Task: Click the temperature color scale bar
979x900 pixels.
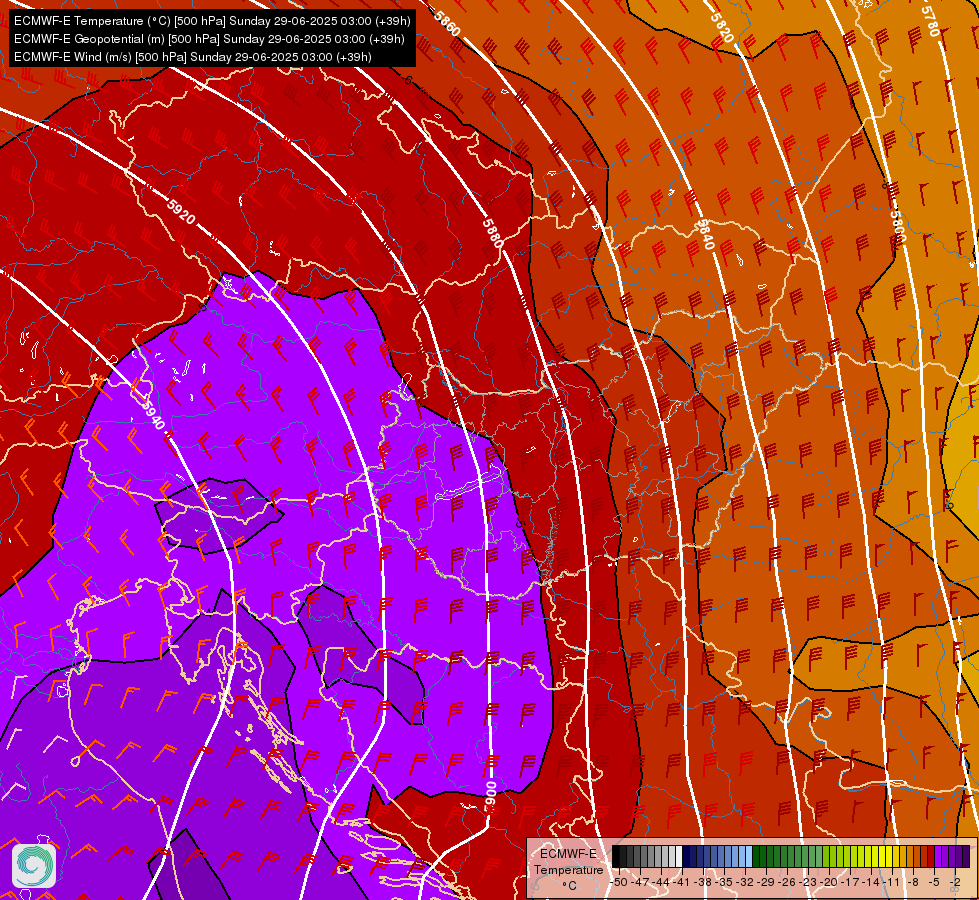Action: click(790, 857)
